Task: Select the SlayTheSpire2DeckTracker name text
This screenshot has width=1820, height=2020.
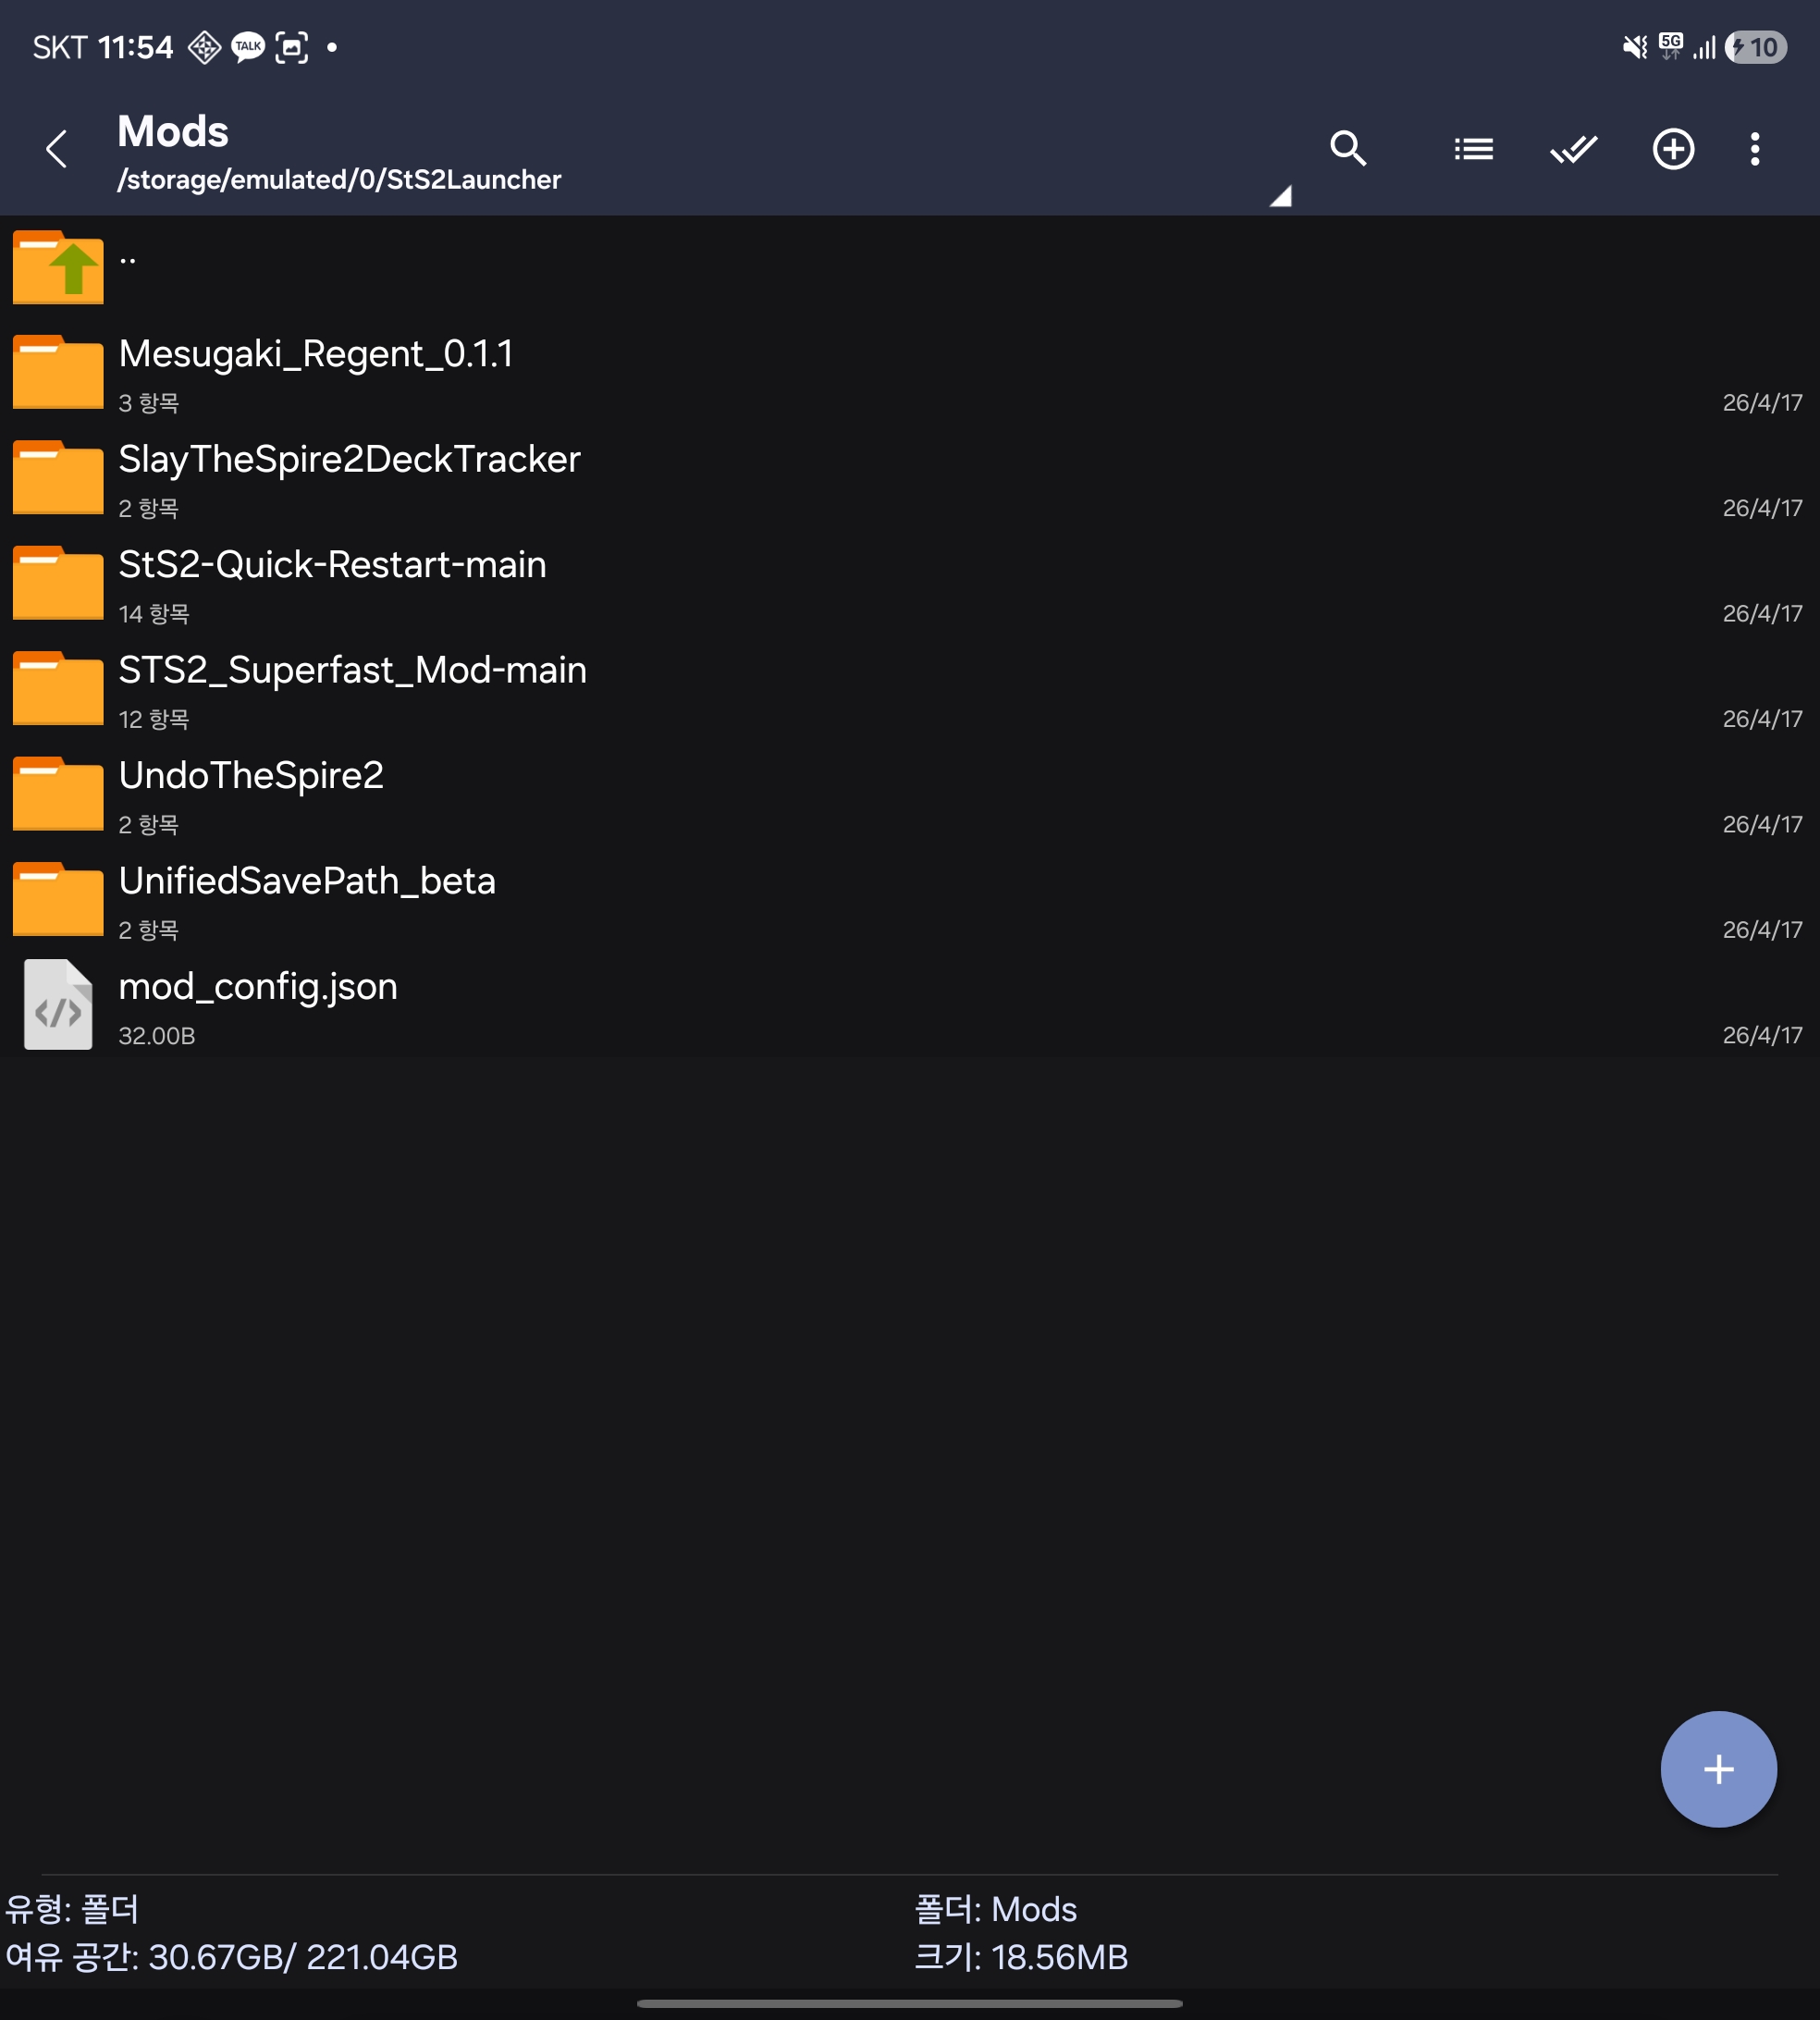Action: [x=349, y=460]
